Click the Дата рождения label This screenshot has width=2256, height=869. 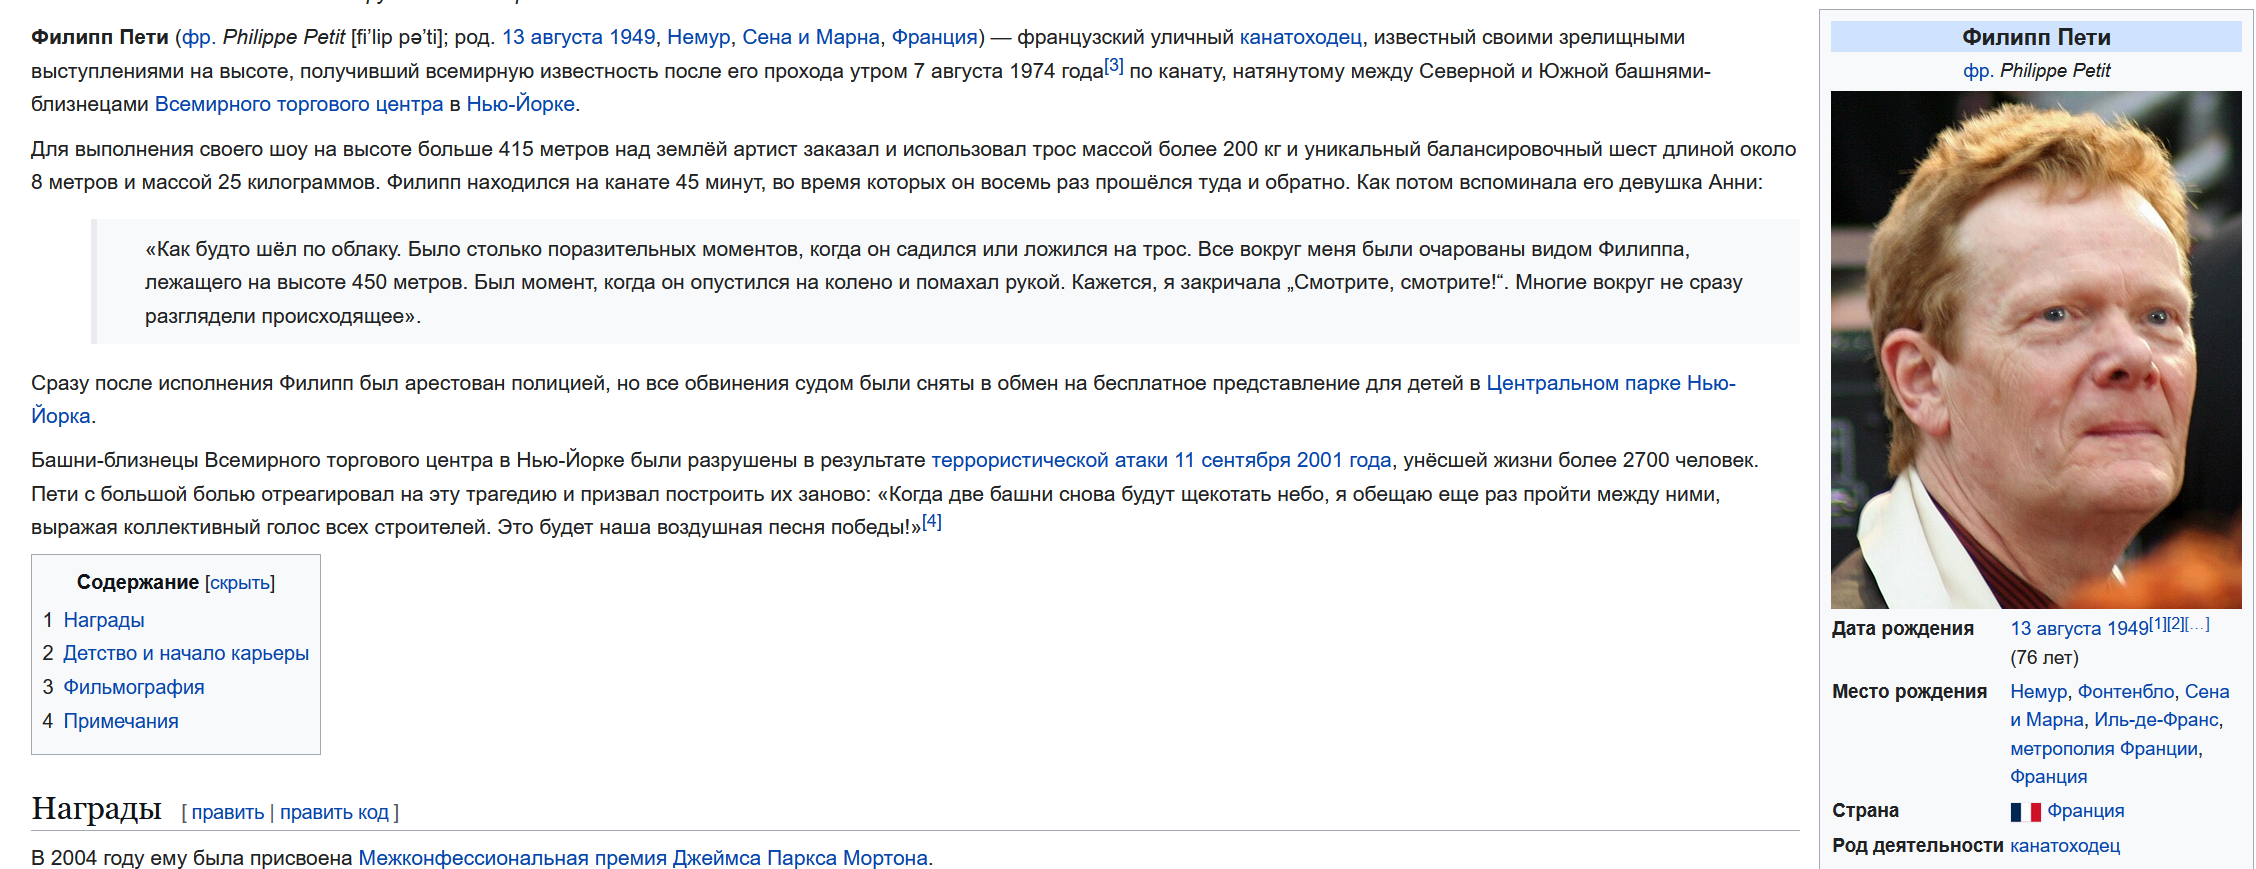(1903, 628)
